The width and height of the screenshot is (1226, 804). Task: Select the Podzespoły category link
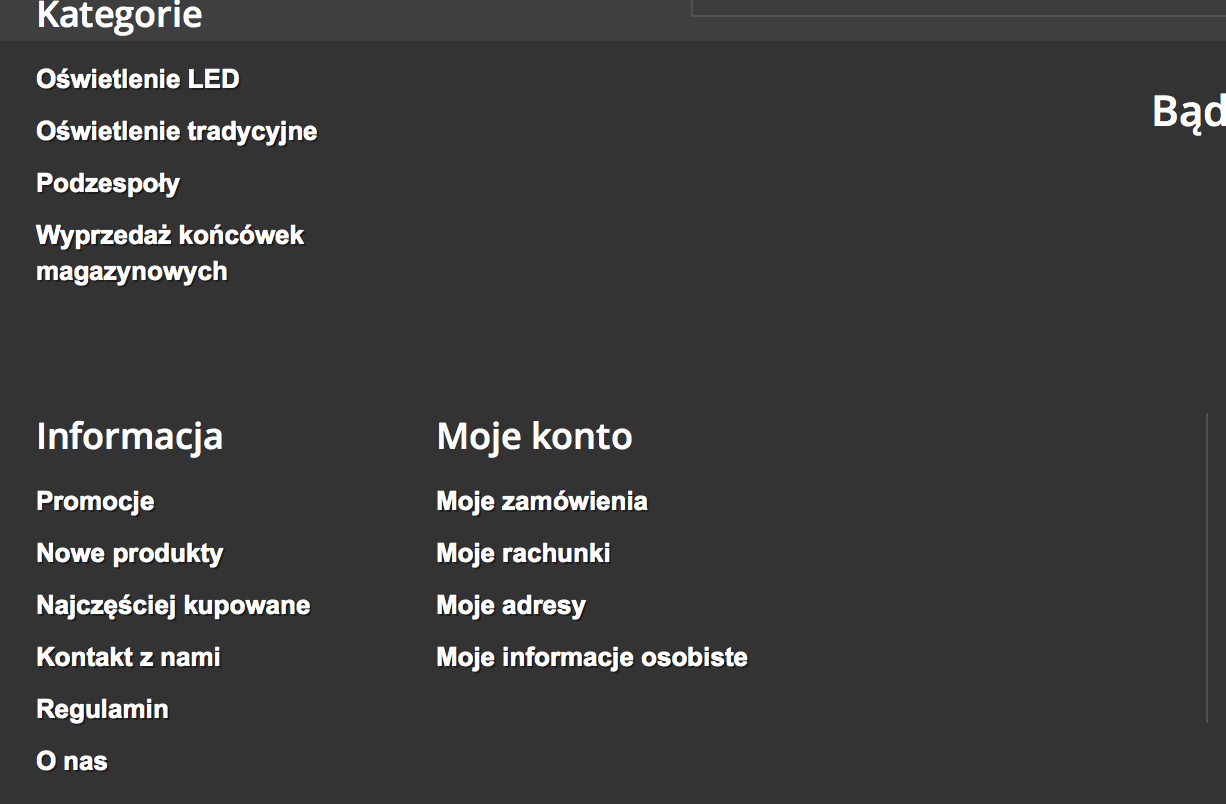pyautogui.click(x=108, y=183)
